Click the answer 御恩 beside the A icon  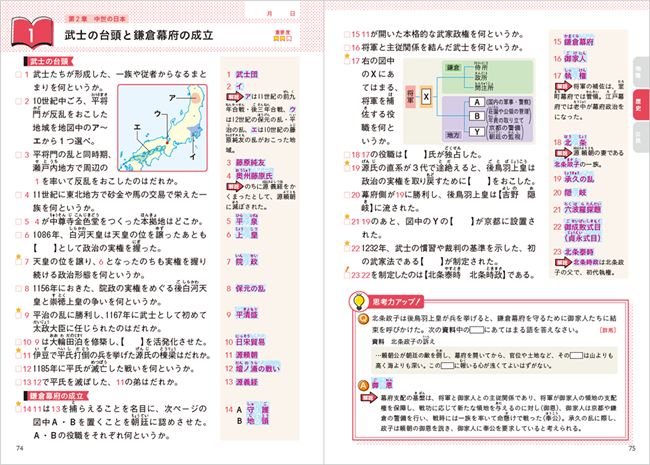point(382,385)
